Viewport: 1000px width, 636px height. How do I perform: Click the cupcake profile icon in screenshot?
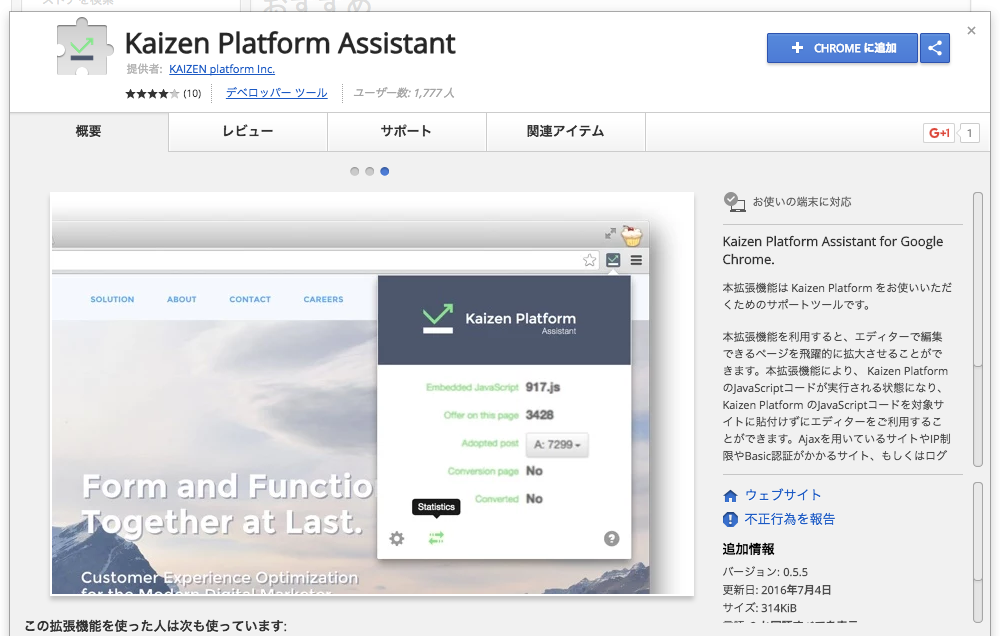pos(631,235)
